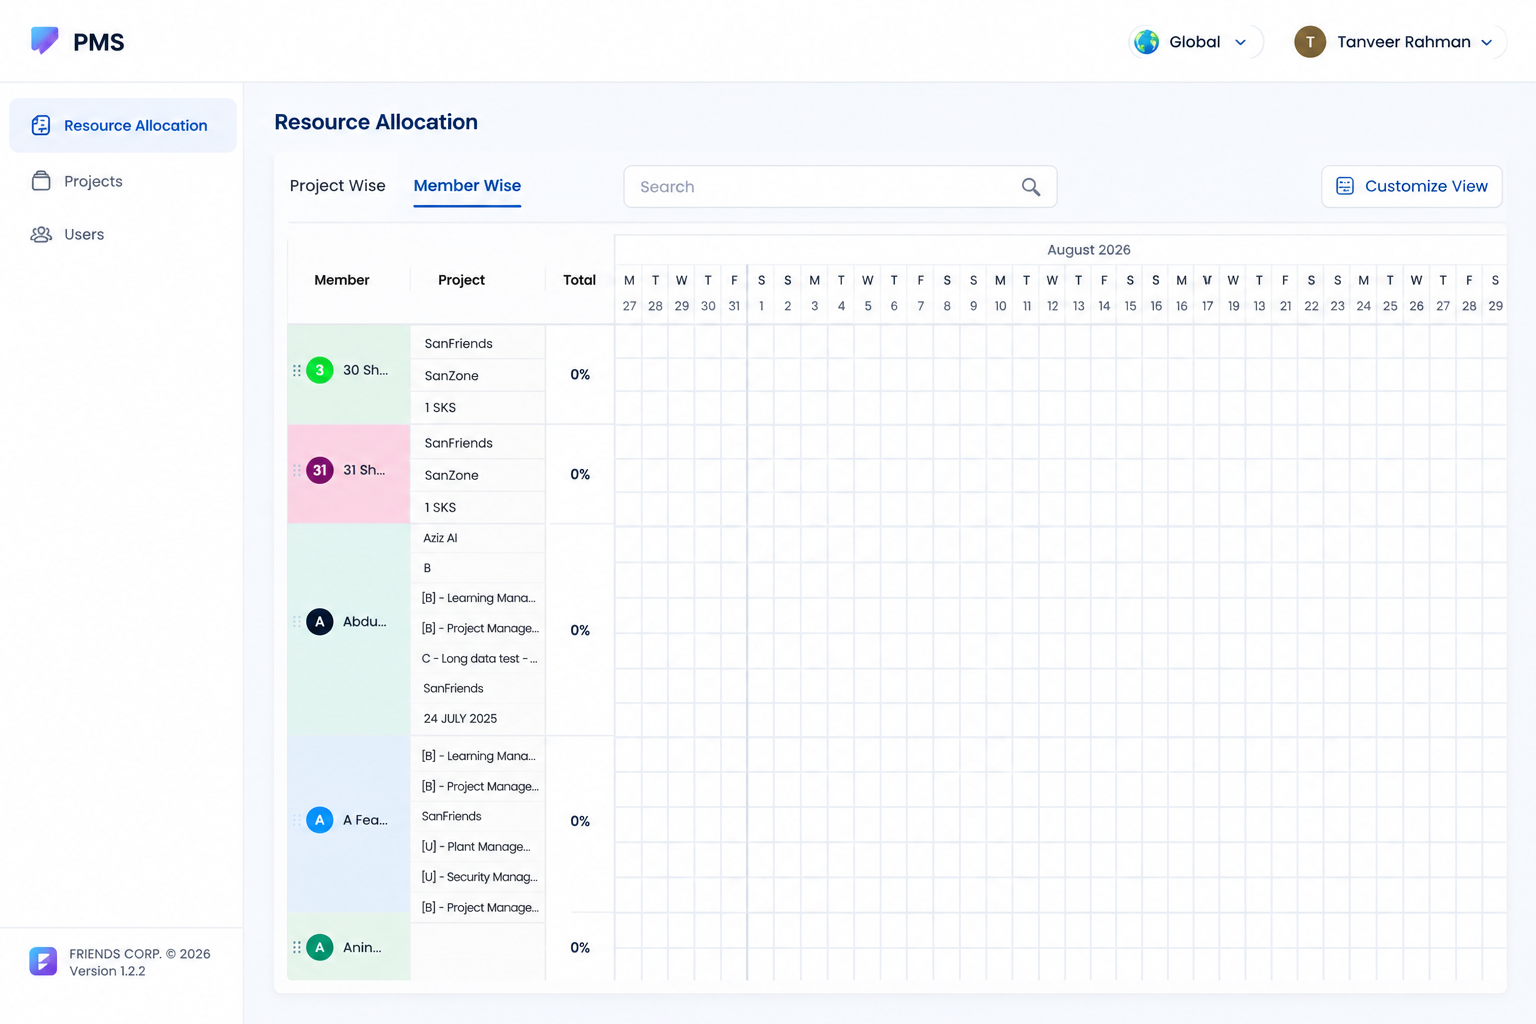Click Resource Allocation page heading
1536x1024 pixels.
(x=376, y=122)
